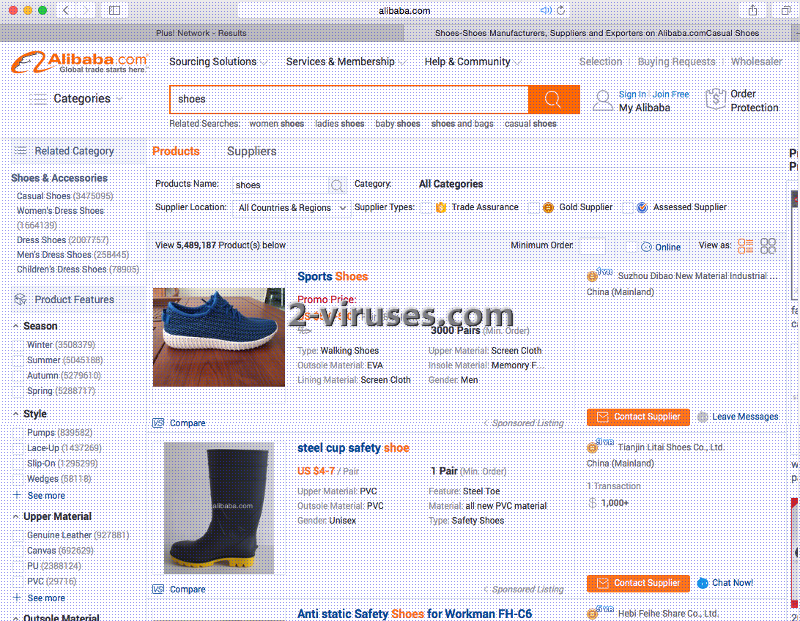This screenshot has height=621, width=800.
Task: Toggle Trade Assurance supplier type filter
Action: point(441,208)
